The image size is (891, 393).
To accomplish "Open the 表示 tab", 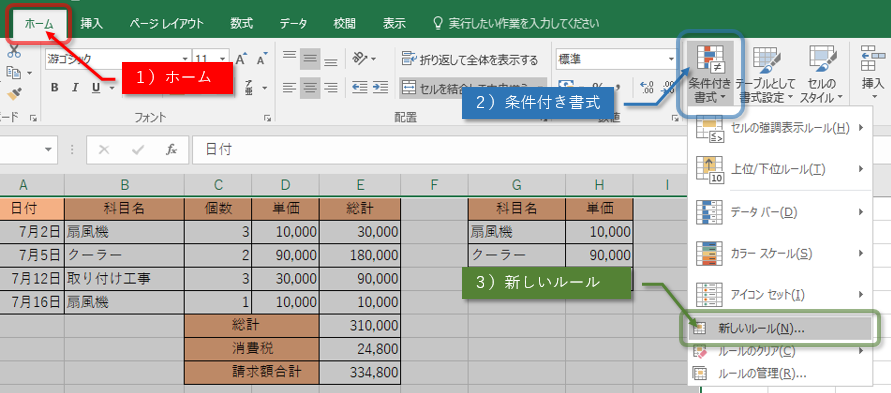I will tap(394, 23).
